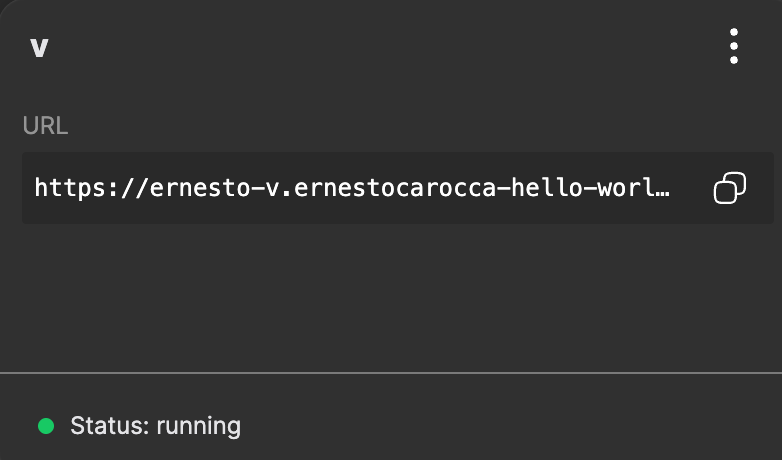782x460 pixels.
Task: Click the empty card area below the URL field
Action: (x=391, y=298)
